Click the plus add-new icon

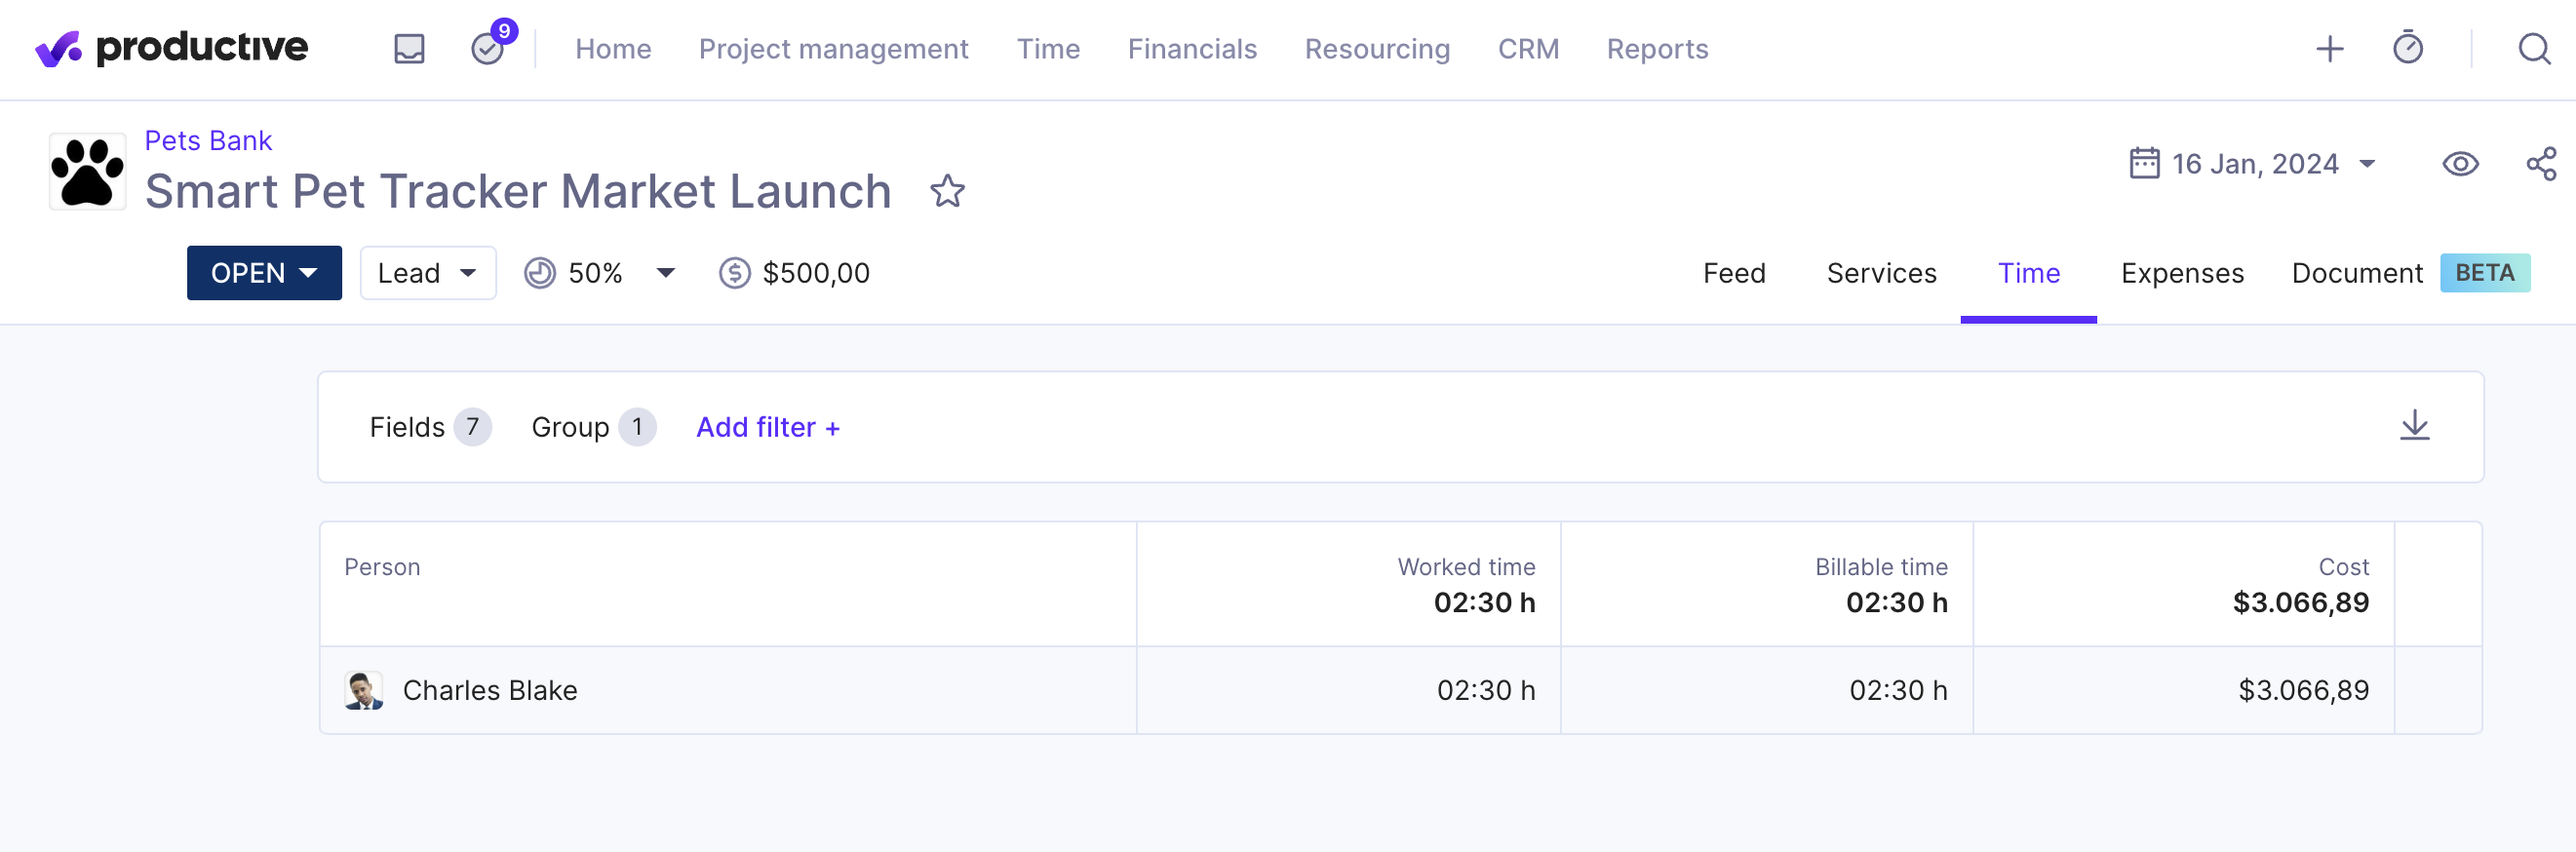coord(2330,49)
